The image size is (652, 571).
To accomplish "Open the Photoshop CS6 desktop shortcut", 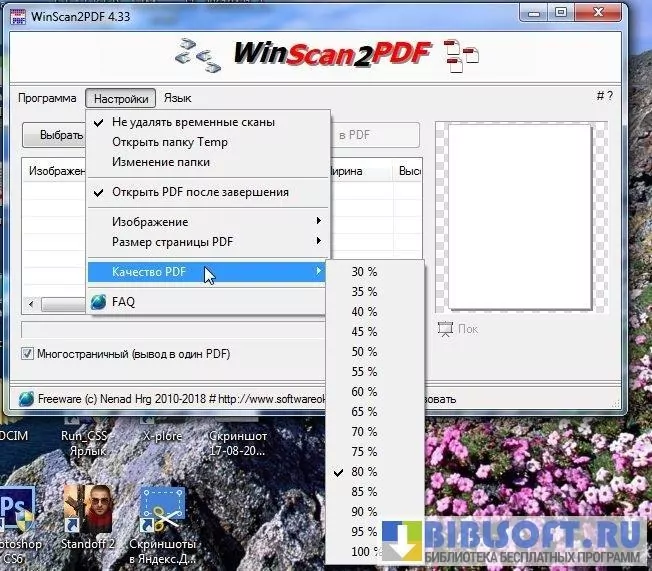I will coord(17,508).
